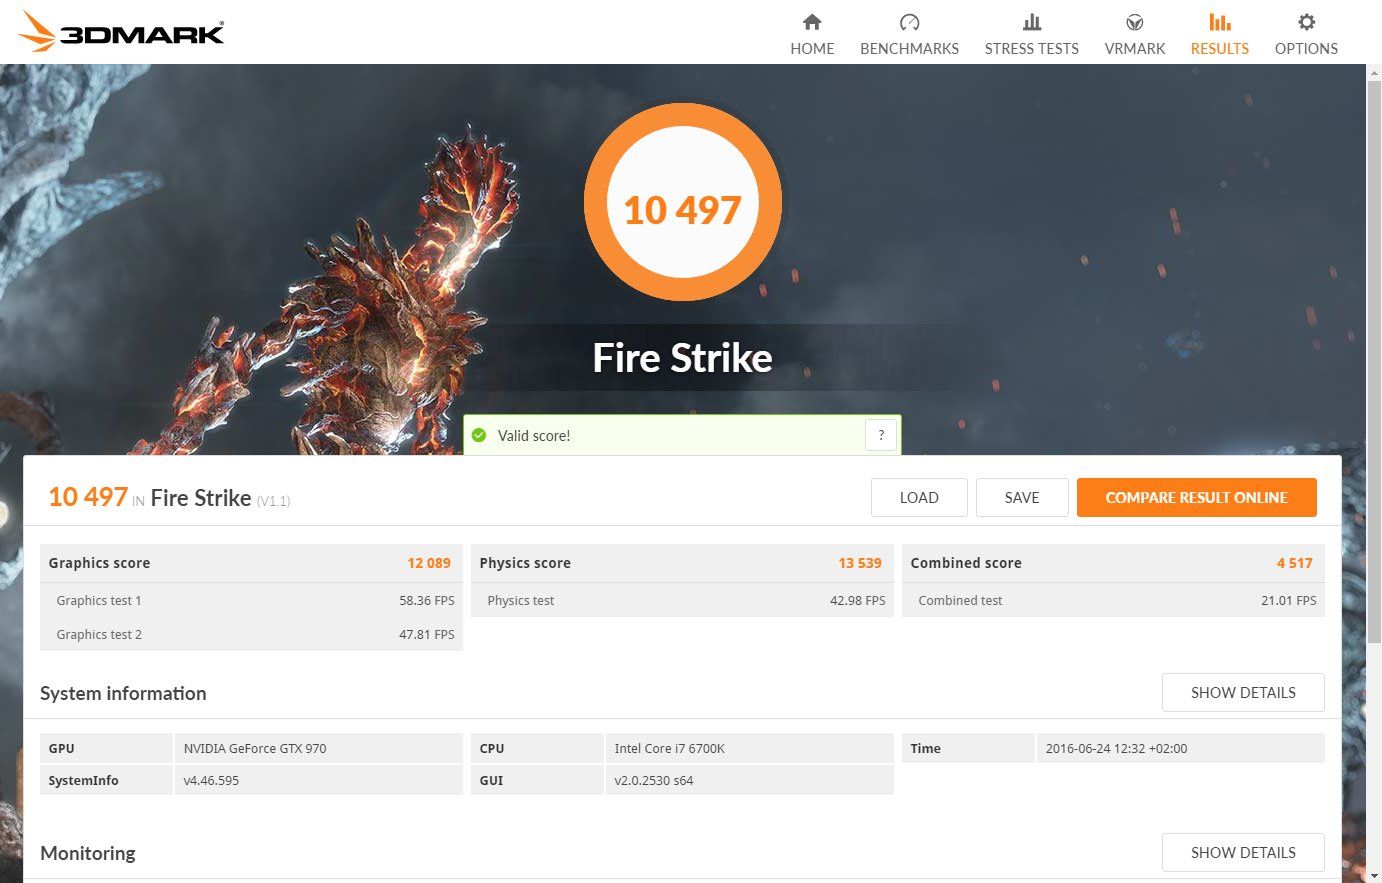Click the Combined test row label
This screenshot has height=883, width=1382.
pos(960,600)
